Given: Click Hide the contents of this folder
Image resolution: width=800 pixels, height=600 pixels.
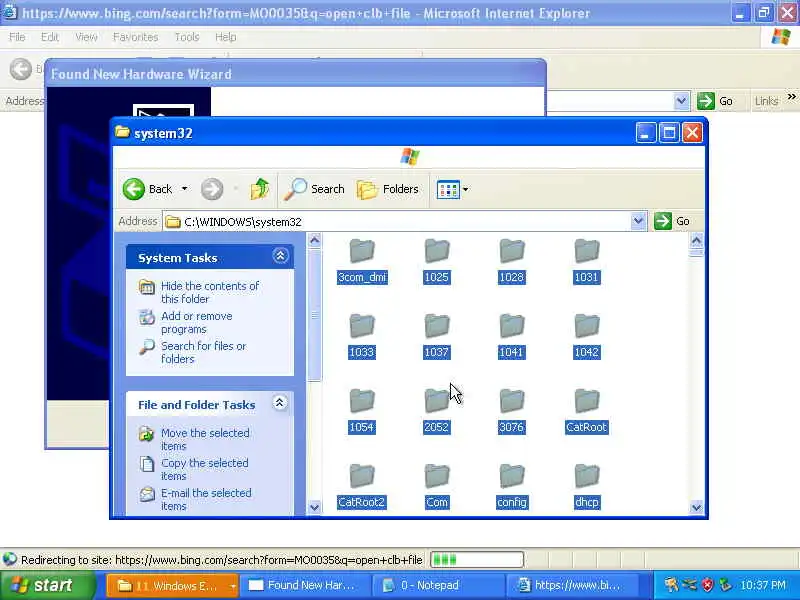Looking at the screenshot, I should (x=210, y=292).
